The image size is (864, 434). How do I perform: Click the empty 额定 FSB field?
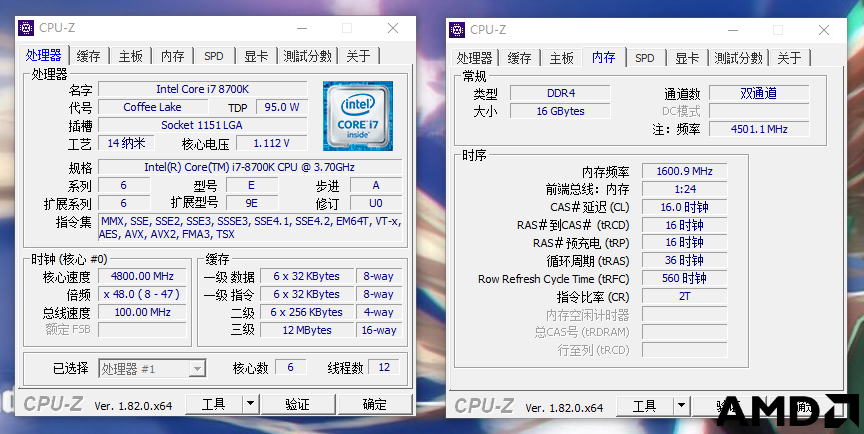click(142, 329)
